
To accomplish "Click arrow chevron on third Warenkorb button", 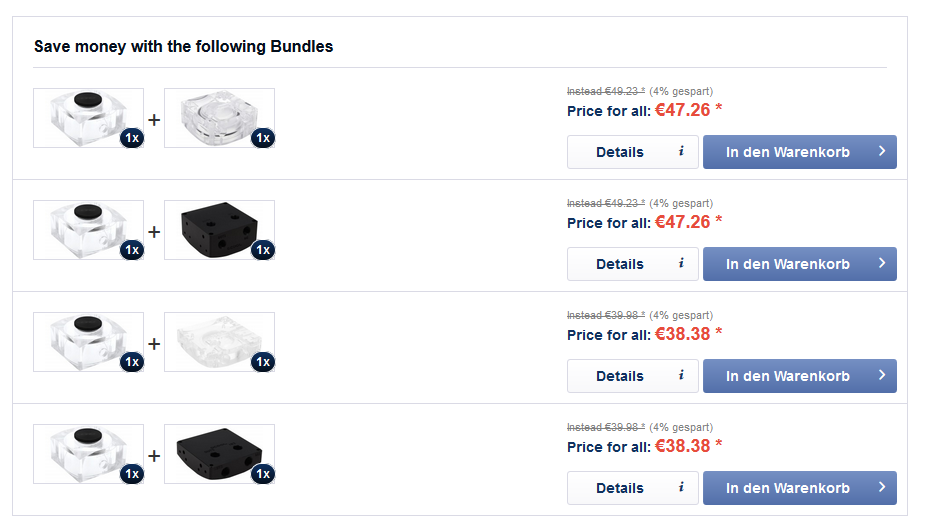I will (882, 375).
